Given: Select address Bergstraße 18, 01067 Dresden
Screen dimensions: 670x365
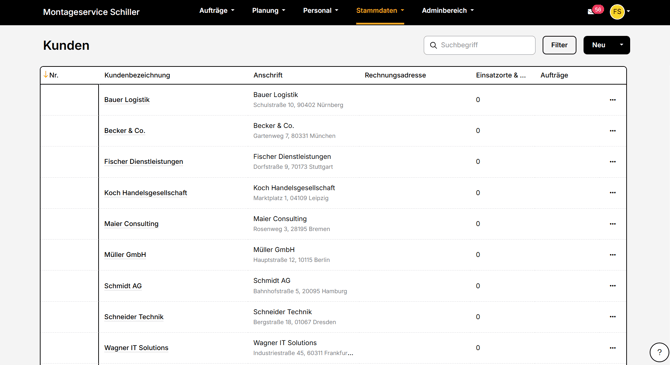Looking at the screenshot, I should [x=295, y=322].
